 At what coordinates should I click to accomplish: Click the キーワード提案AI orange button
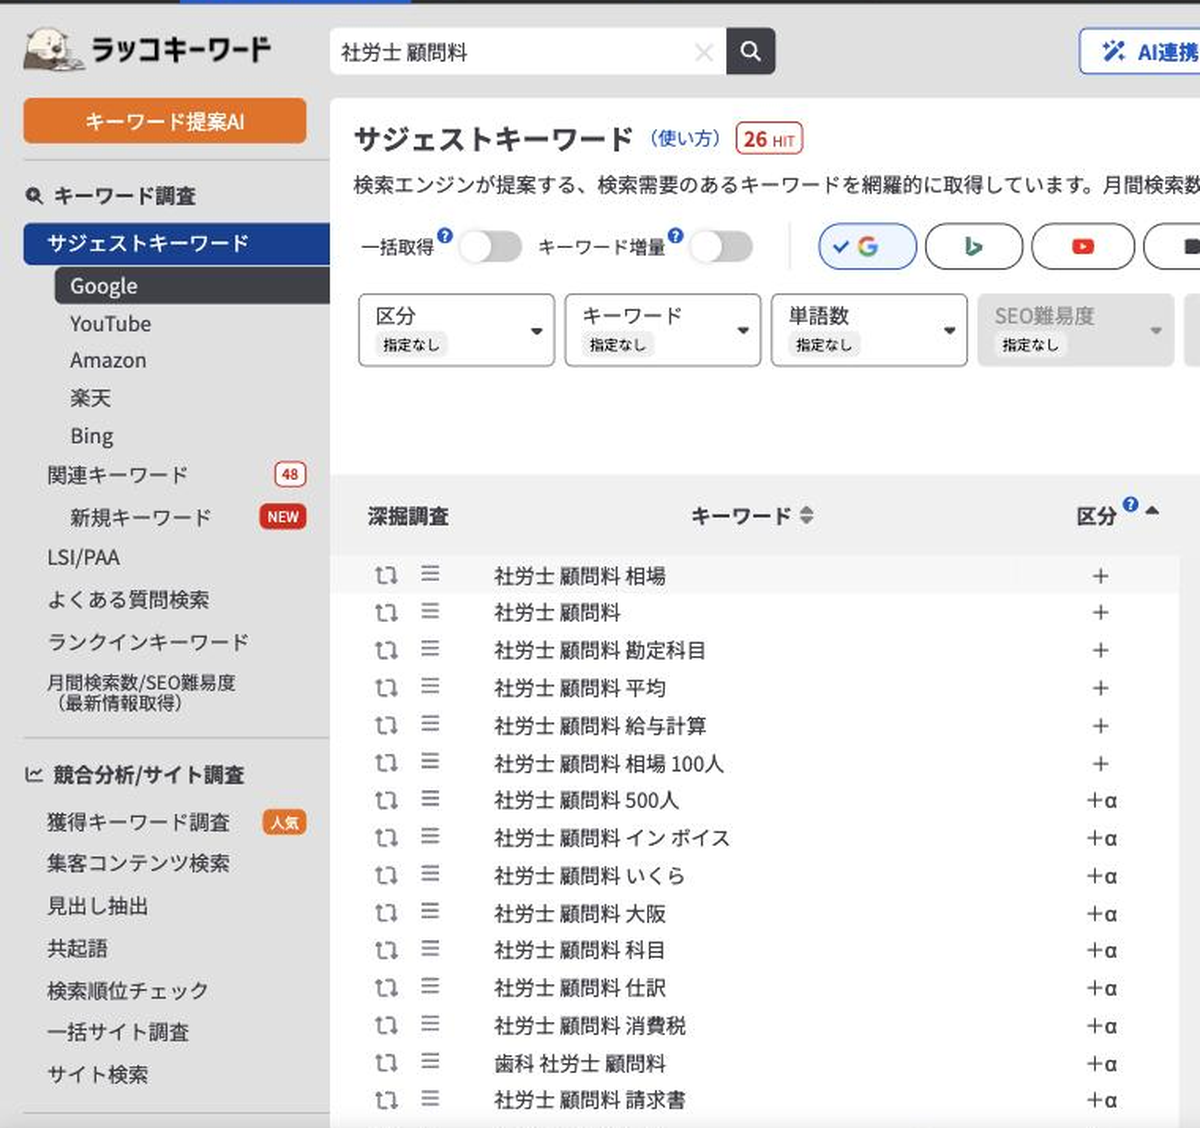165,121
